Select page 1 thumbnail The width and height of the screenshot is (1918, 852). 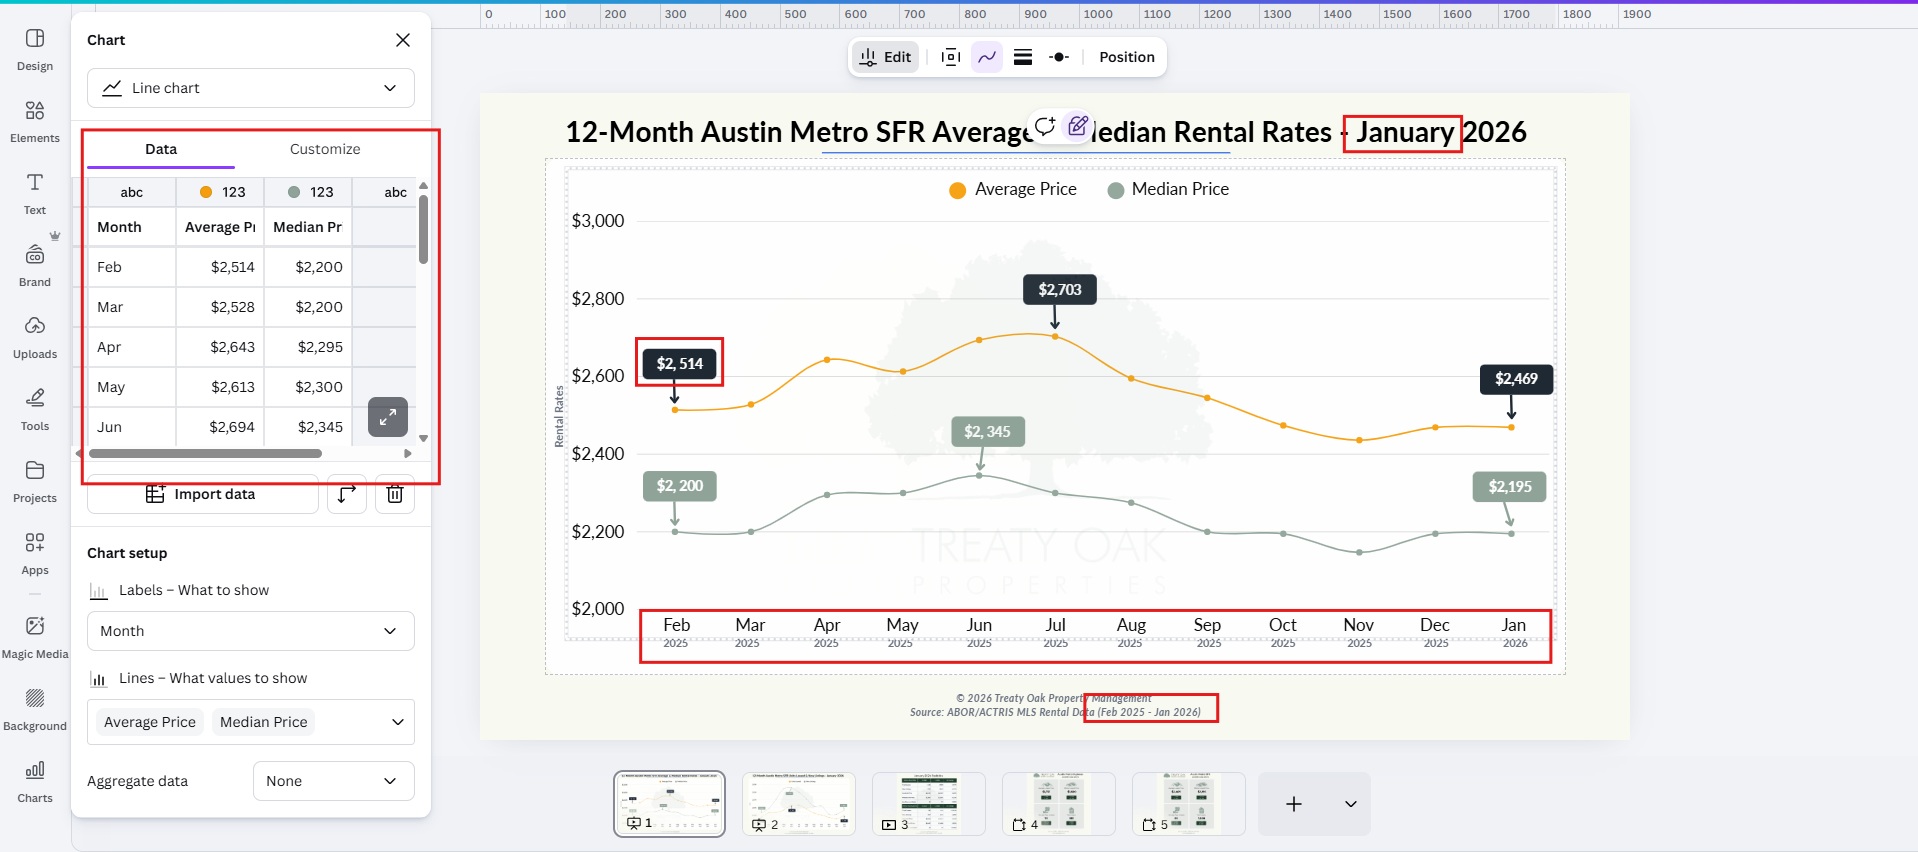[669, 803]
